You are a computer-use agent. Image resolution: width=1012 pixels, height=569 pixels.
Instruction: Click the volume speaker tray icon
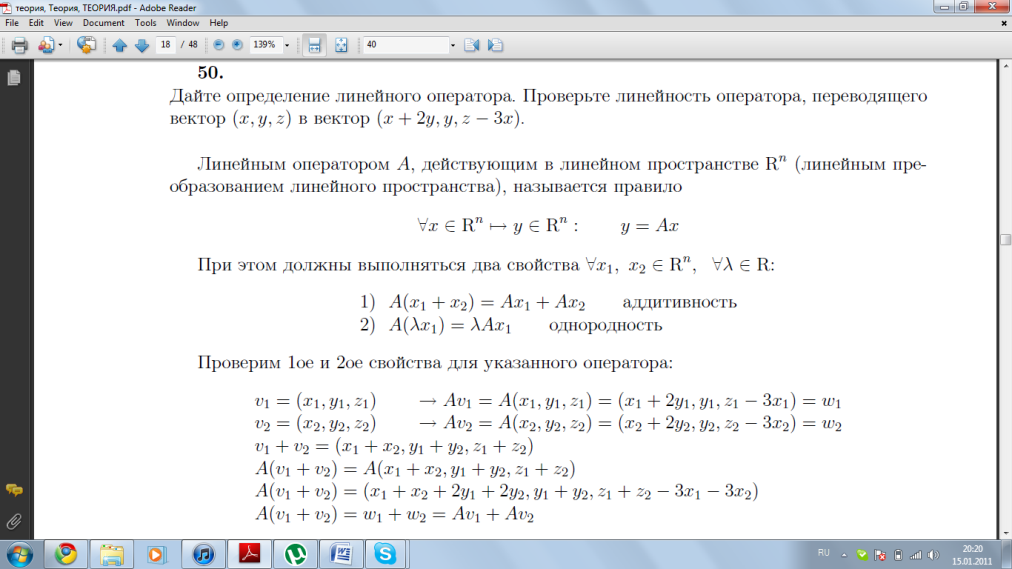[x=933, y=555]
